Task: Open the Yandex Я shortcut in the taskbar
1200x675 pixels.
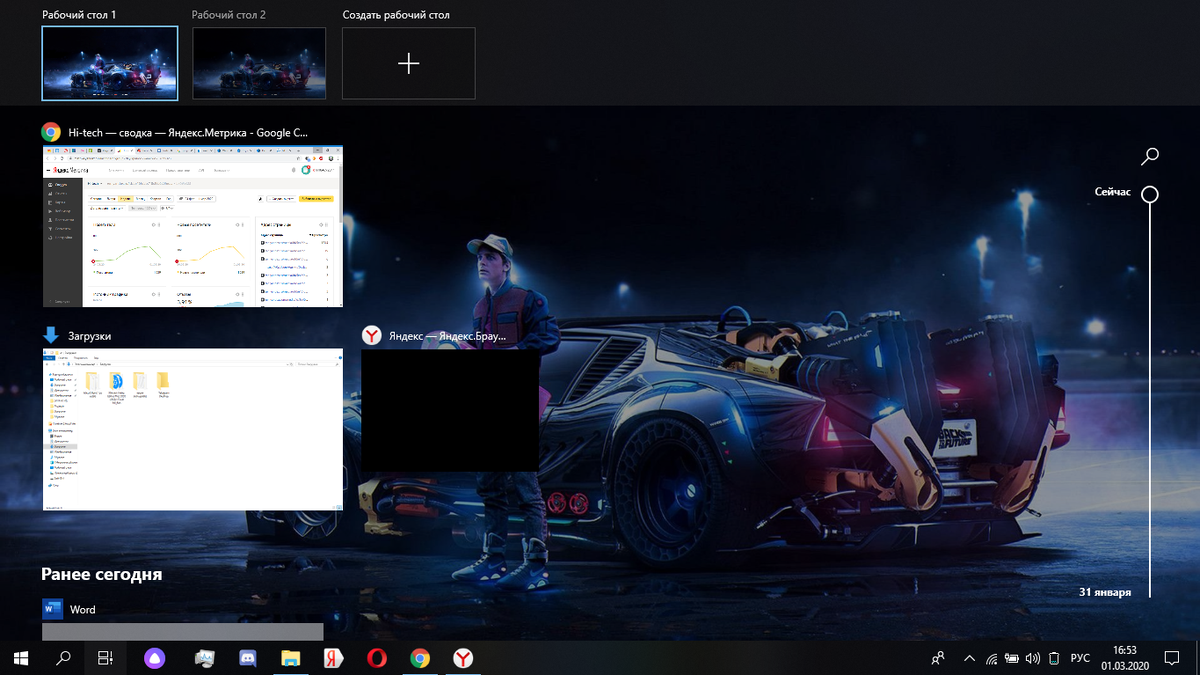Action: click(334, 658)
